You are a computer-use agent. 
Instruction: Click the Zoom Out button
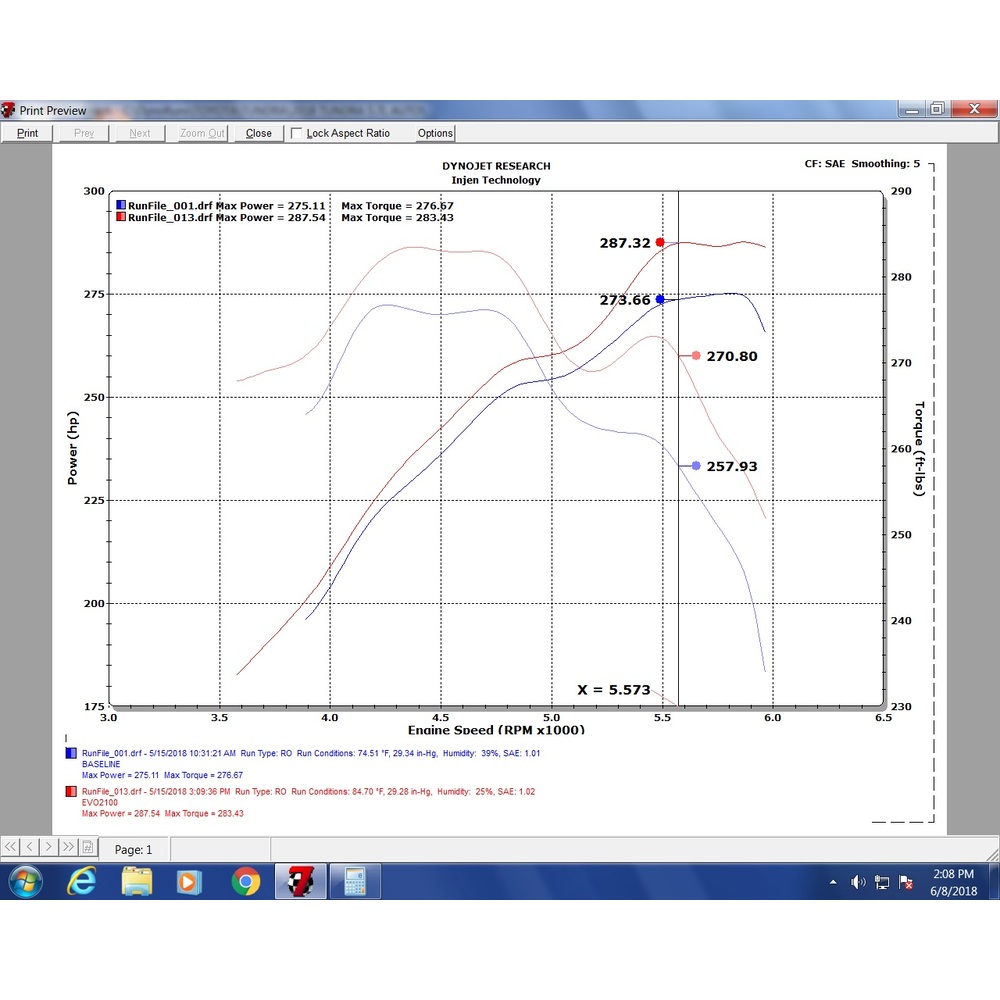tap(202, 133)
